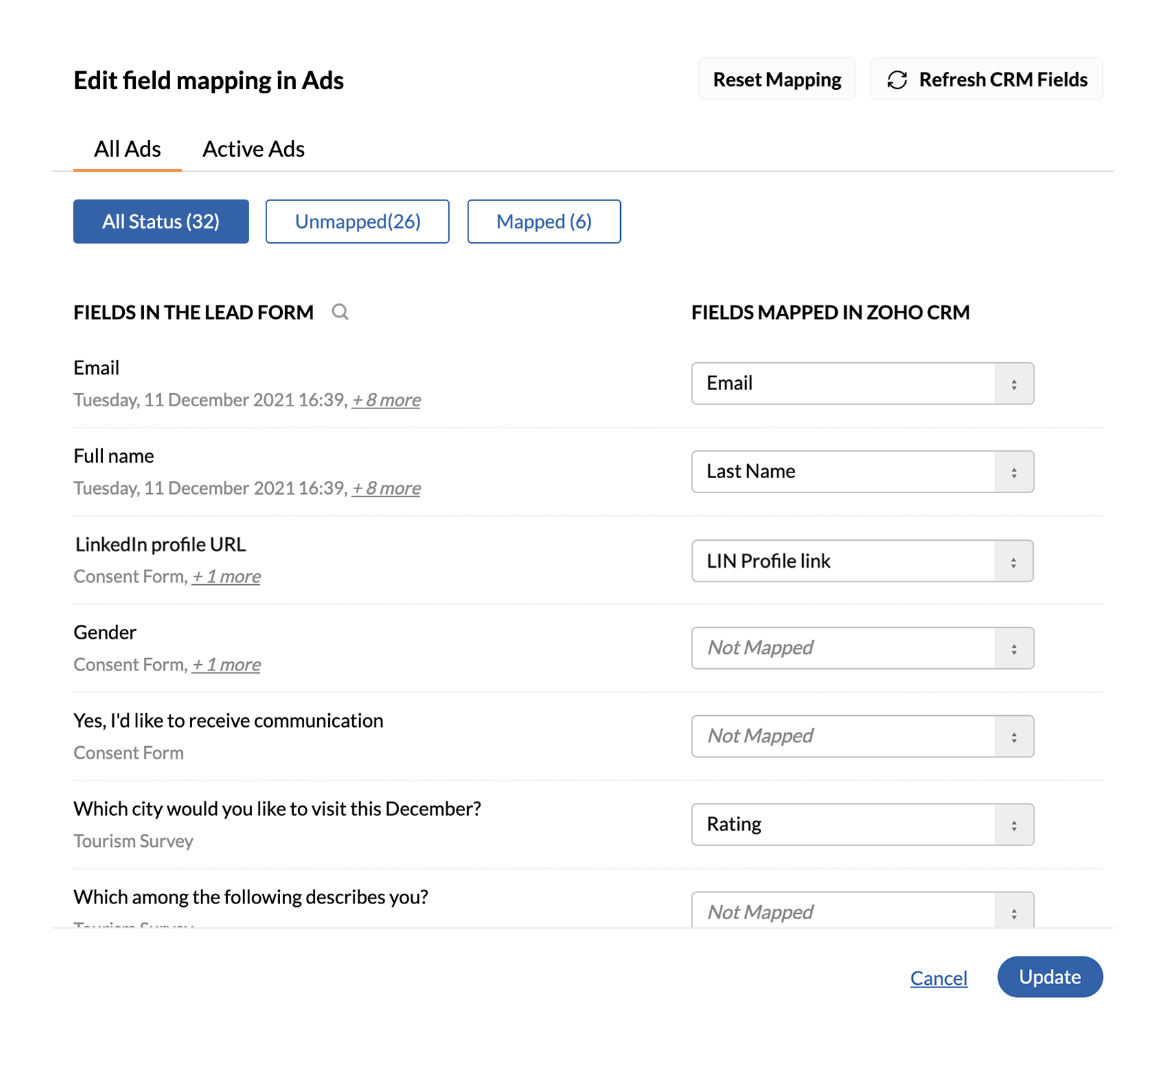Select the All Ads tab
The height and width of the screenshot is (1070, 1166).
click(x=127, y=149)
